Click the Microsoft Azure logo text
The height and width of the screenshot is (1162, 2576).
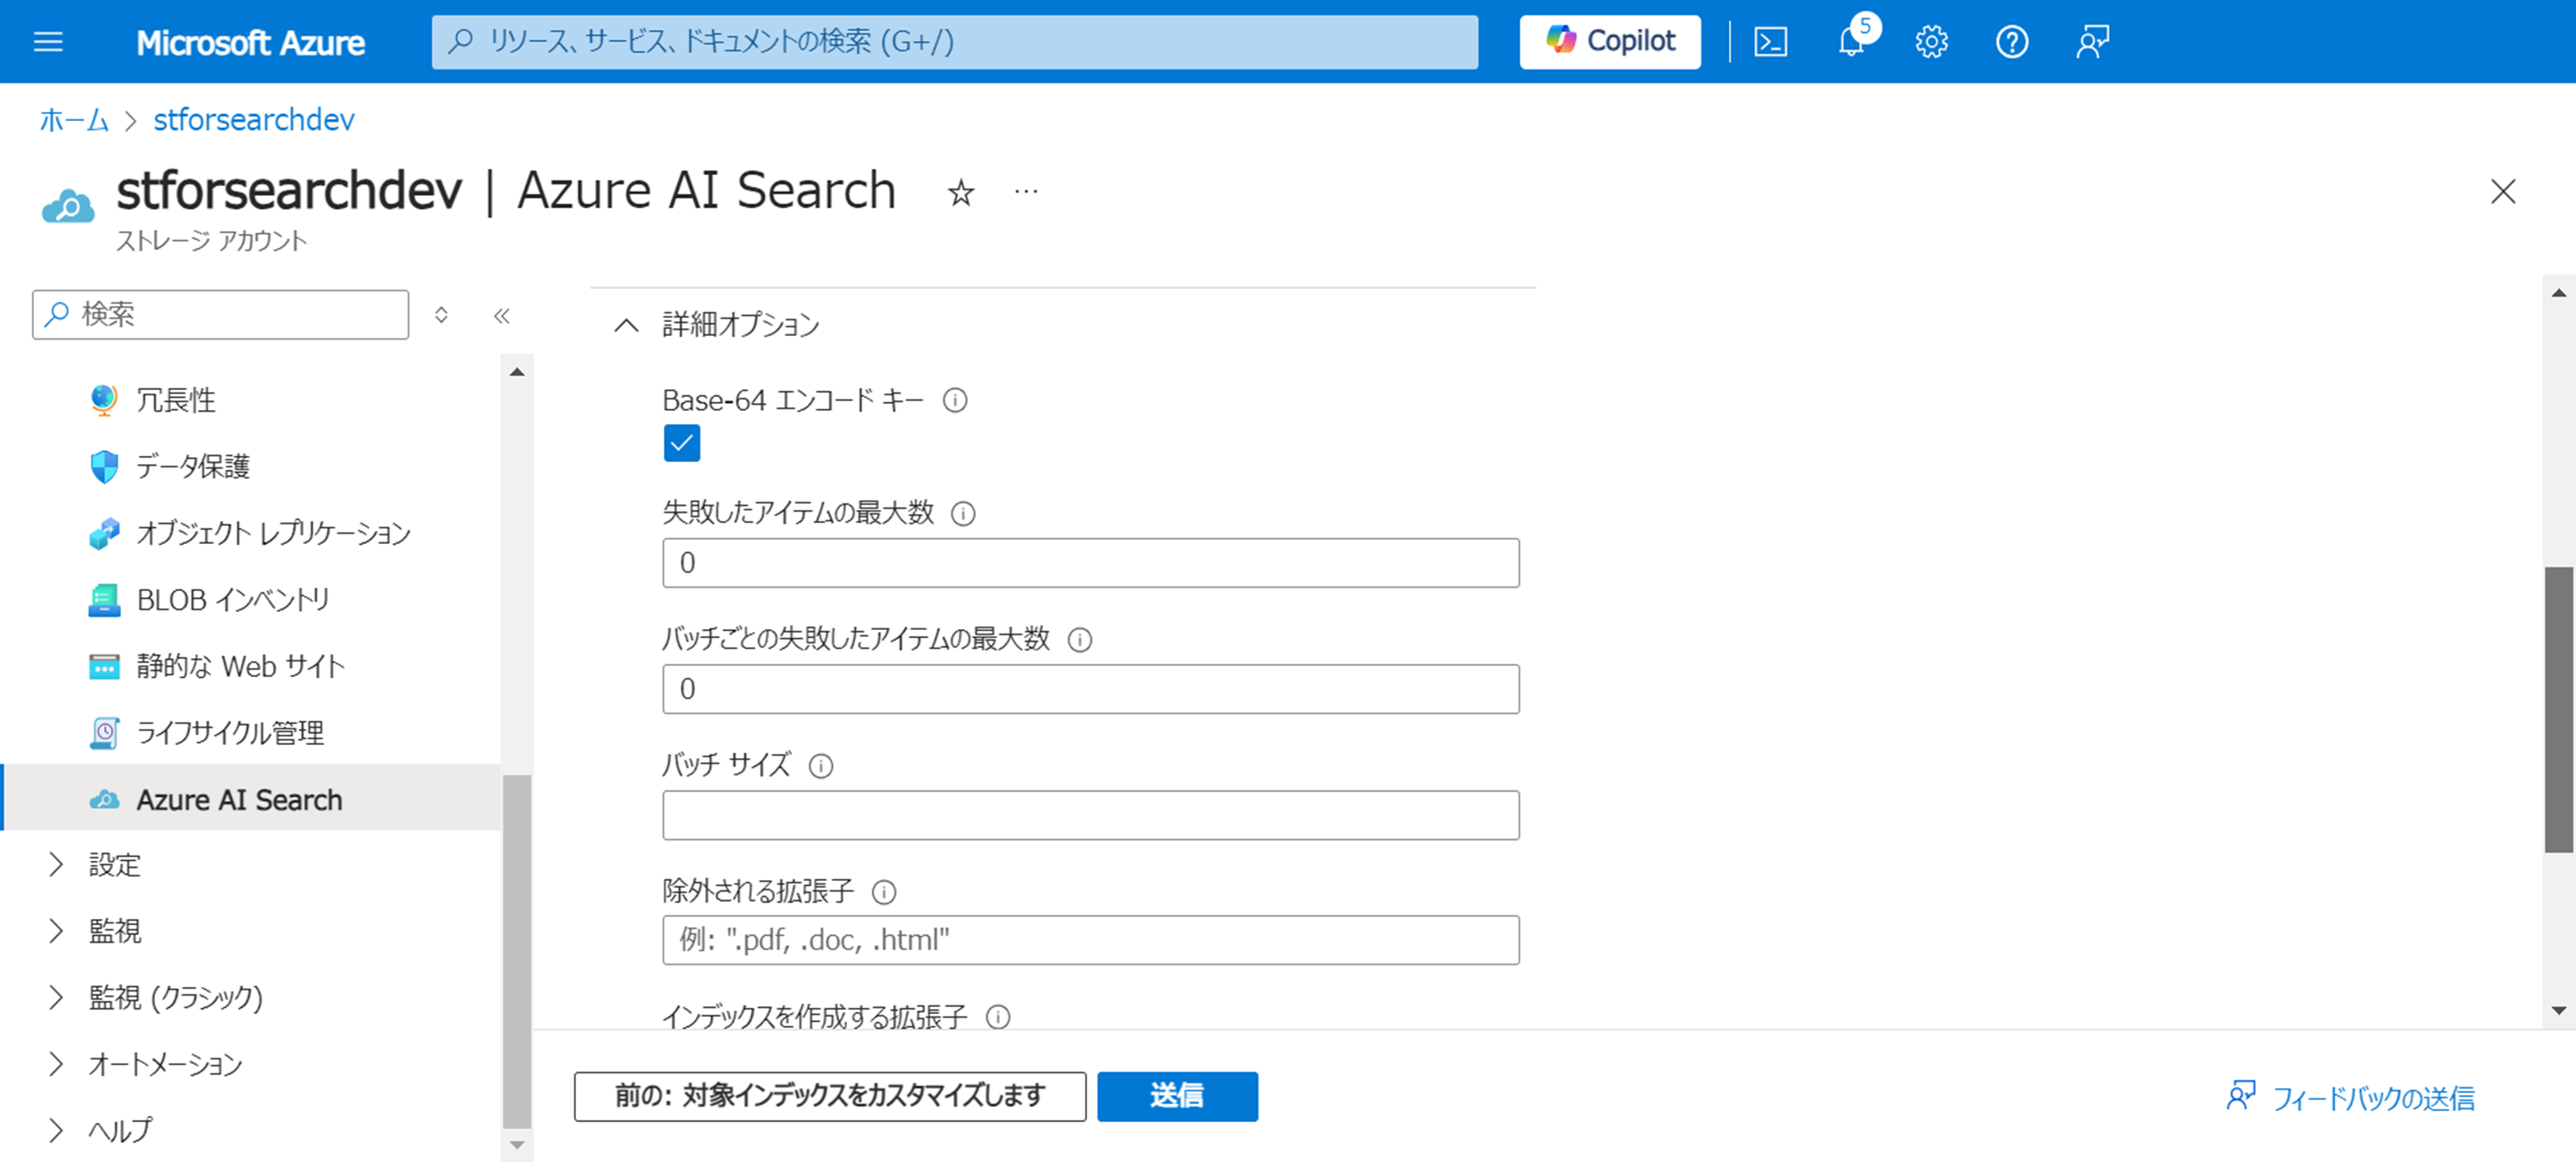(250, 42)
